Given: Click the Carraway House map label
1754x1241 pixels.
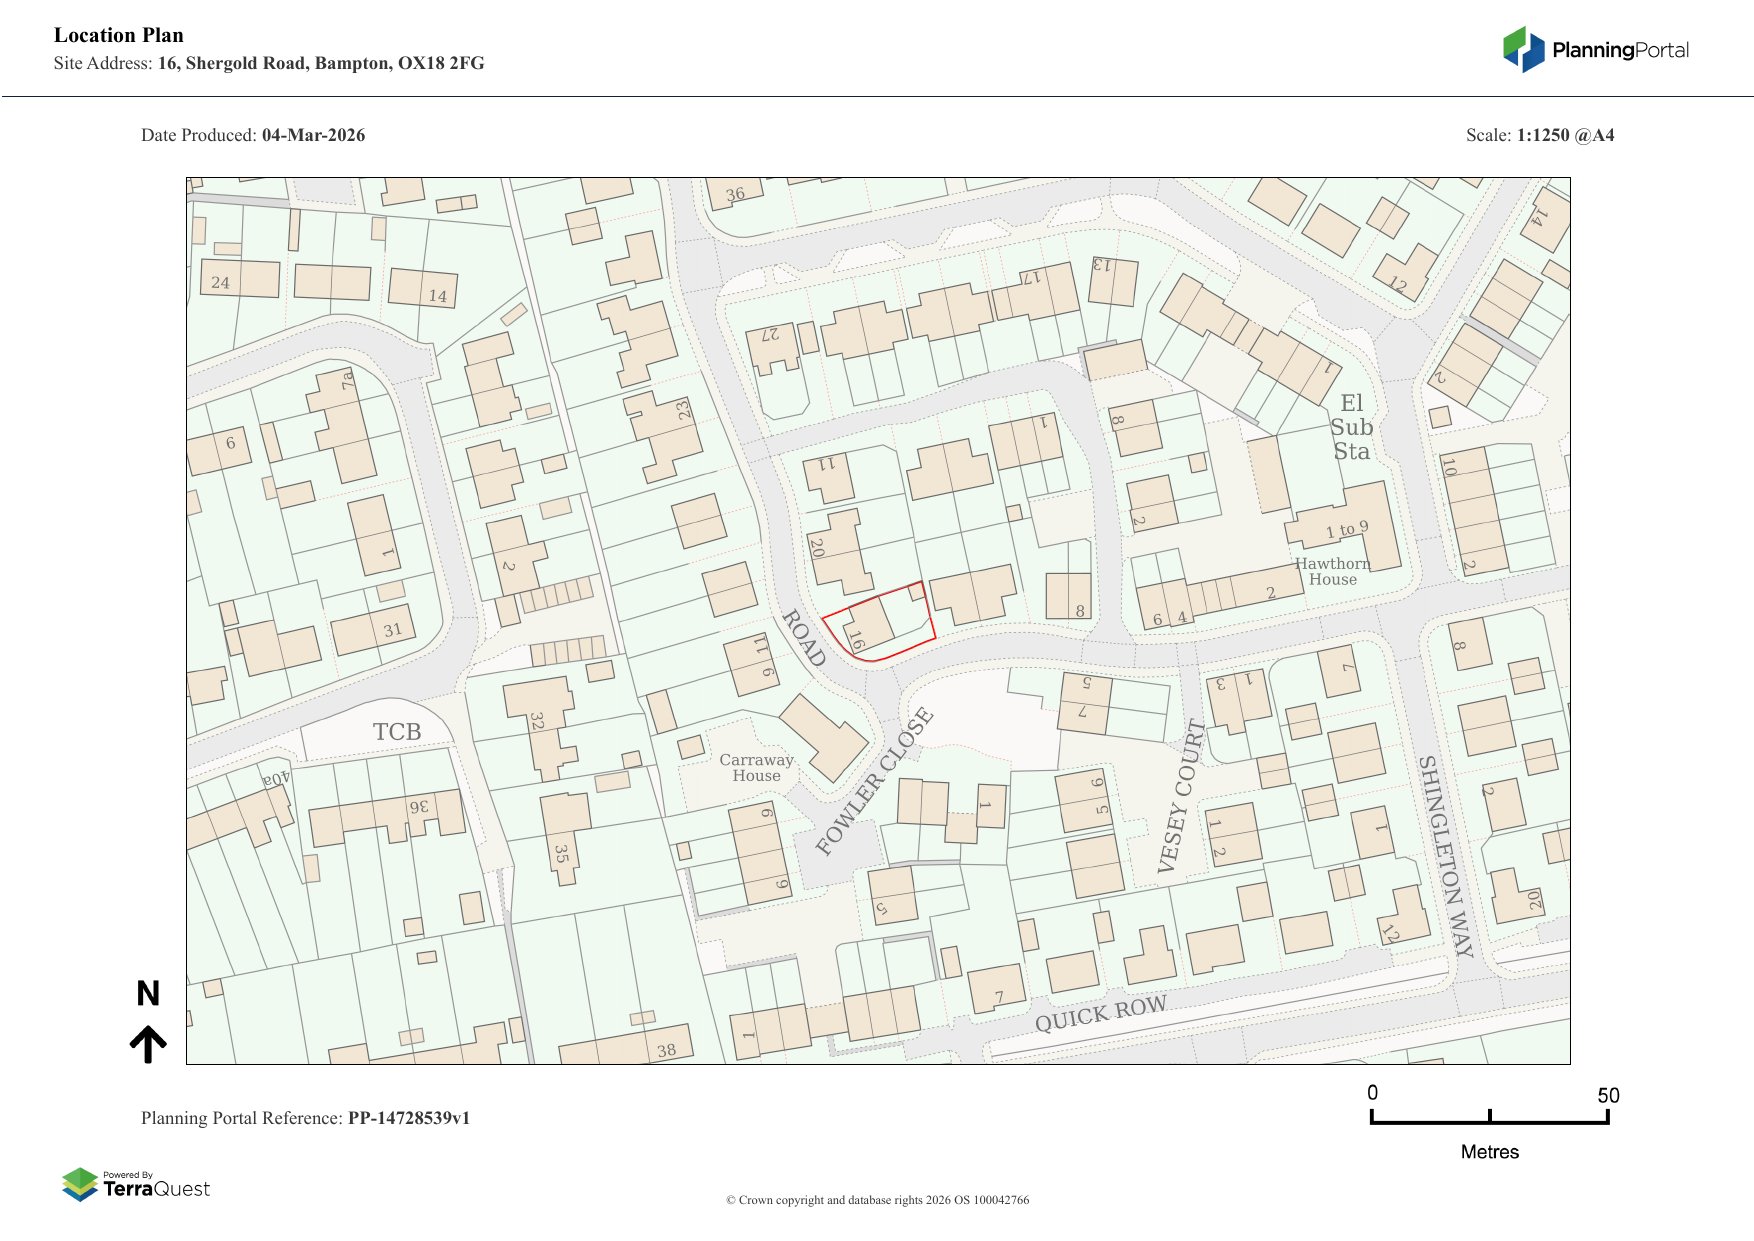Looking at the screenshot, I should (x=756, y=768).
